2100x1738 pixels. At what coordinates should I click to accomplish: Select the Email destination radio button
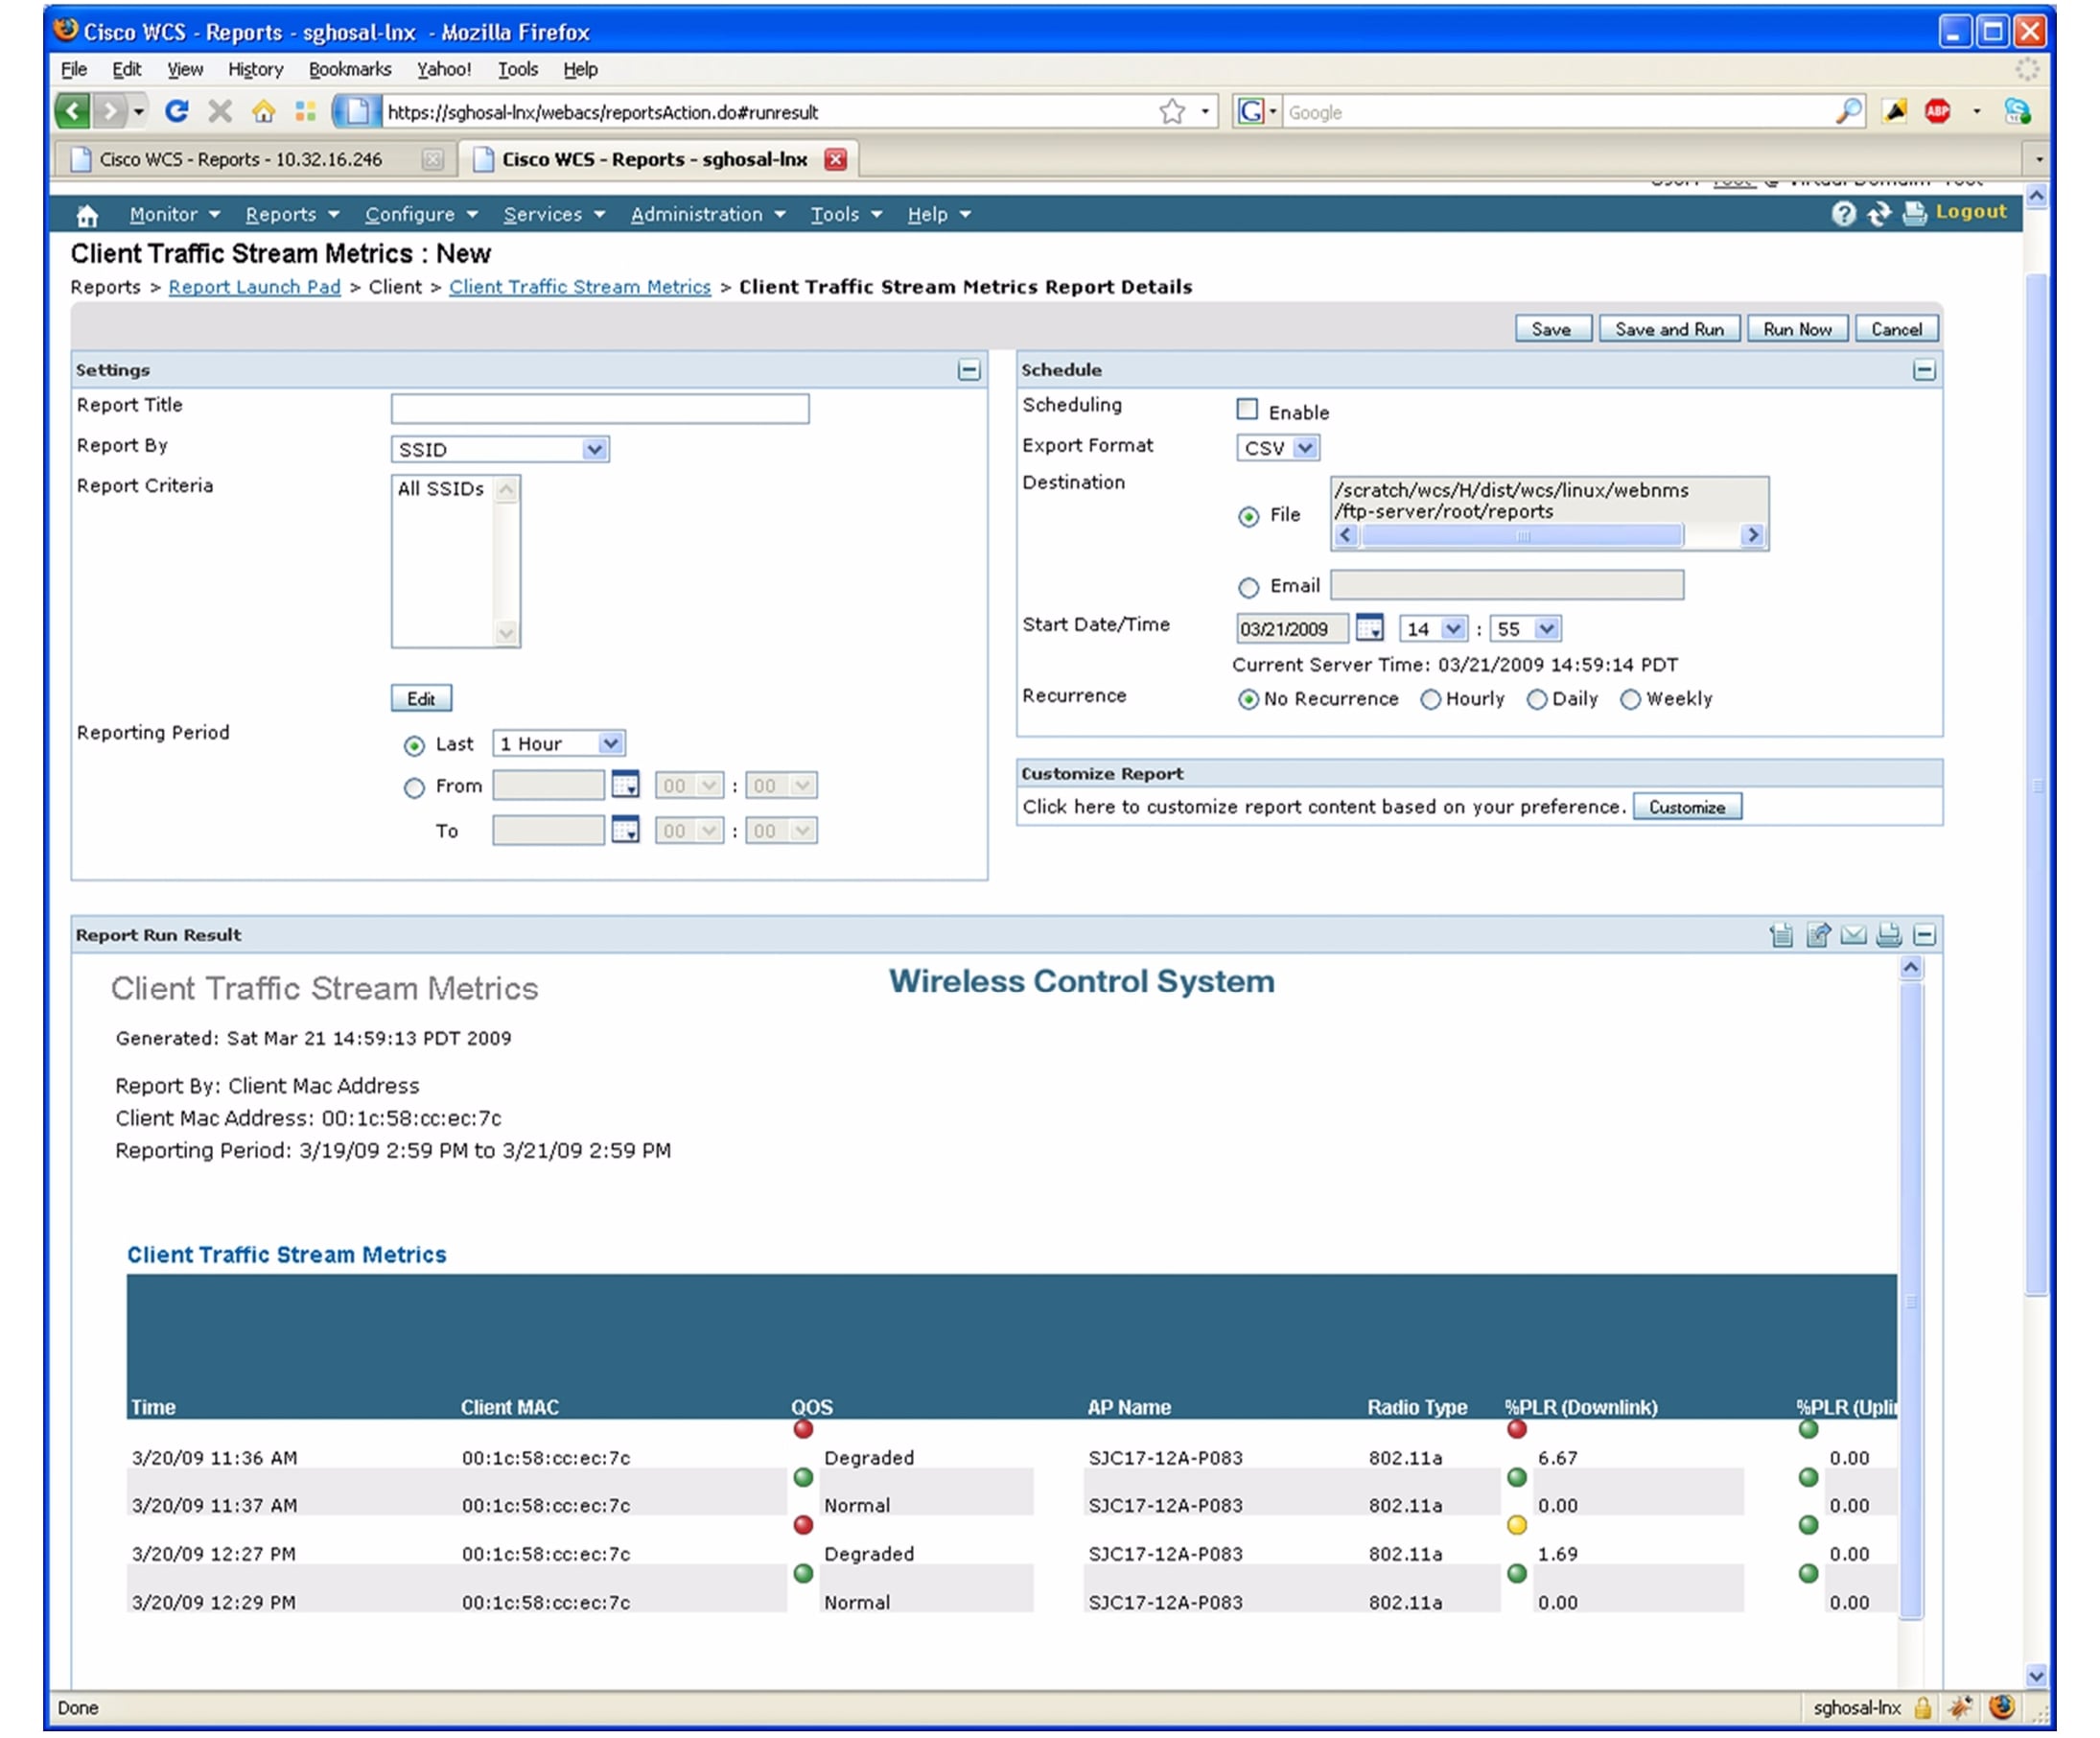(x=1248, y=587)
